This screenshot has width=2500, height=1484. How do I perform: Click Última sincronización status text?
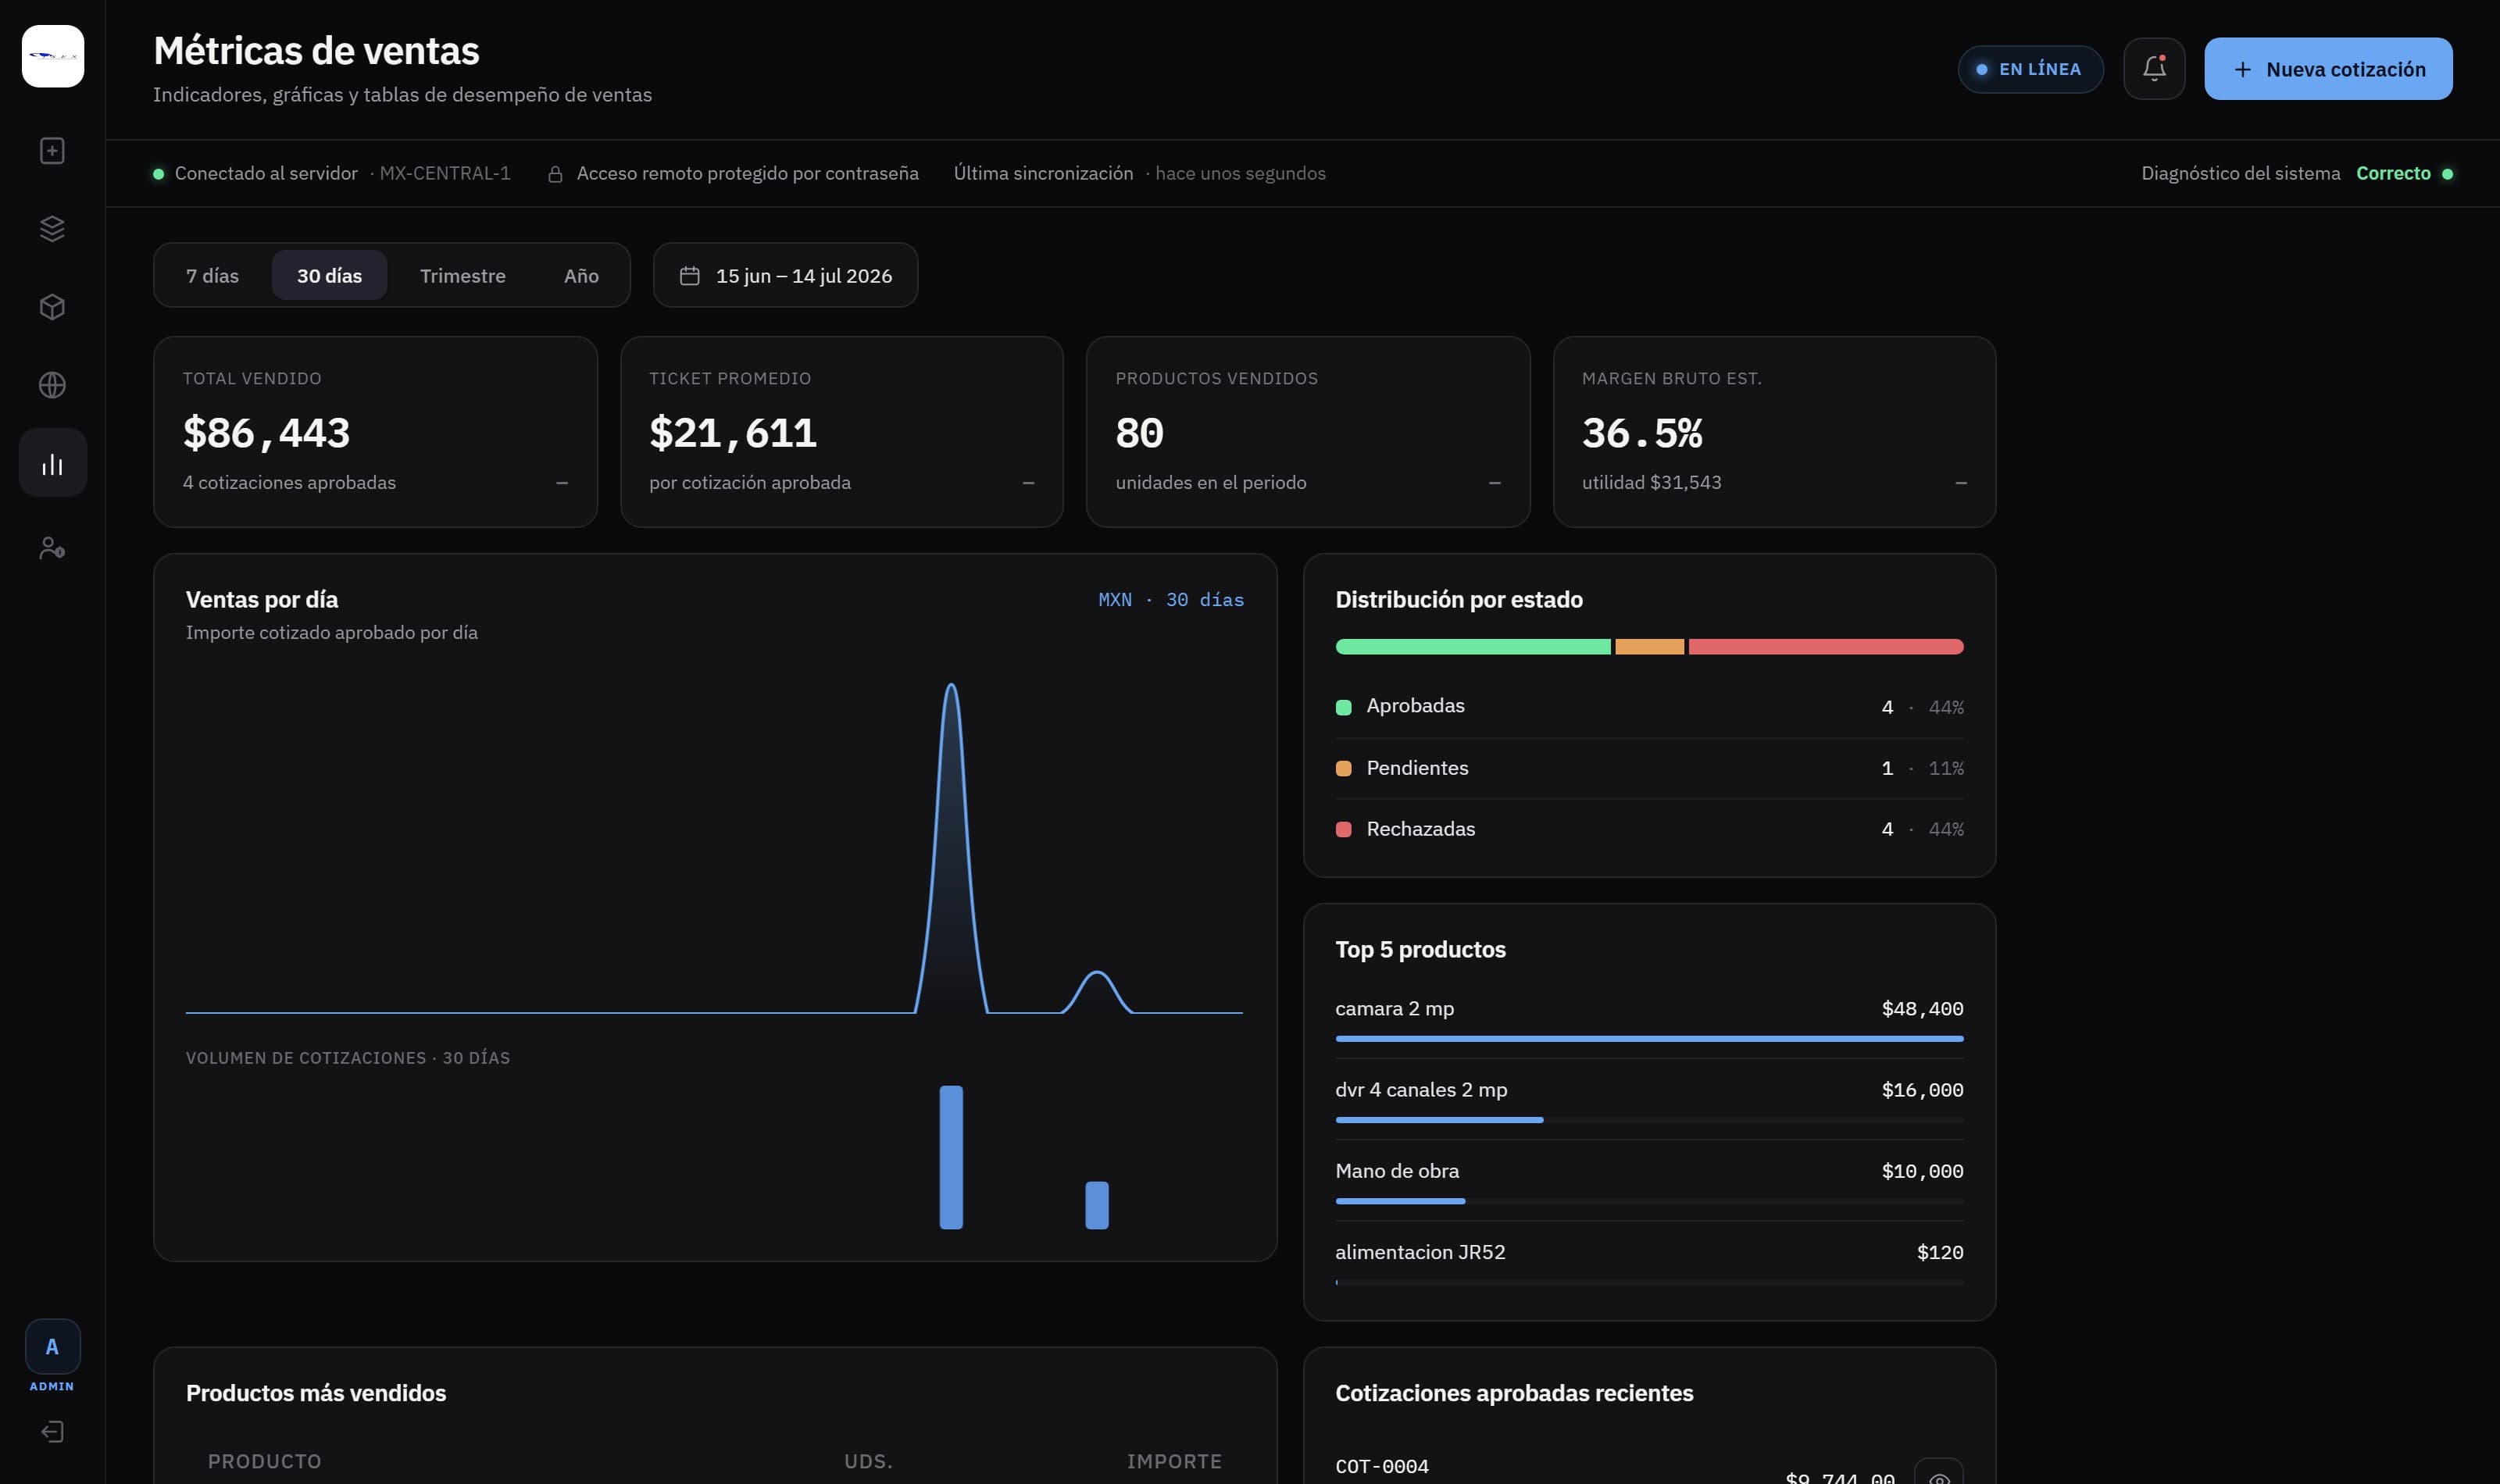click(x=1043, y=173)
